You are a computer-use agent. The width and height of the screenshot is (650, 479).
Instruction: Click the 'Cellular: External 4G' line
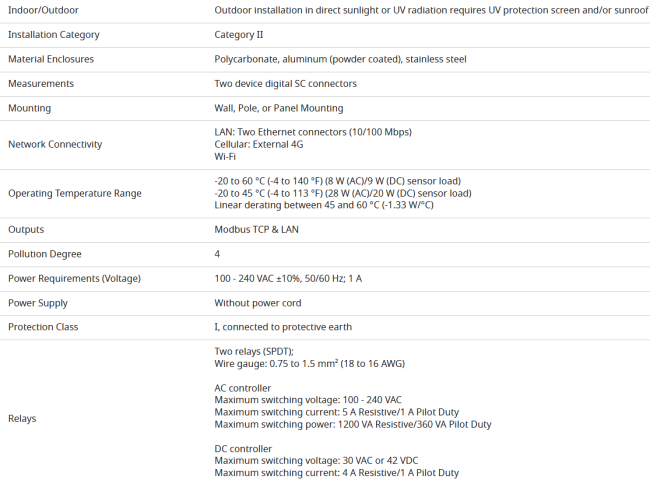259,144
